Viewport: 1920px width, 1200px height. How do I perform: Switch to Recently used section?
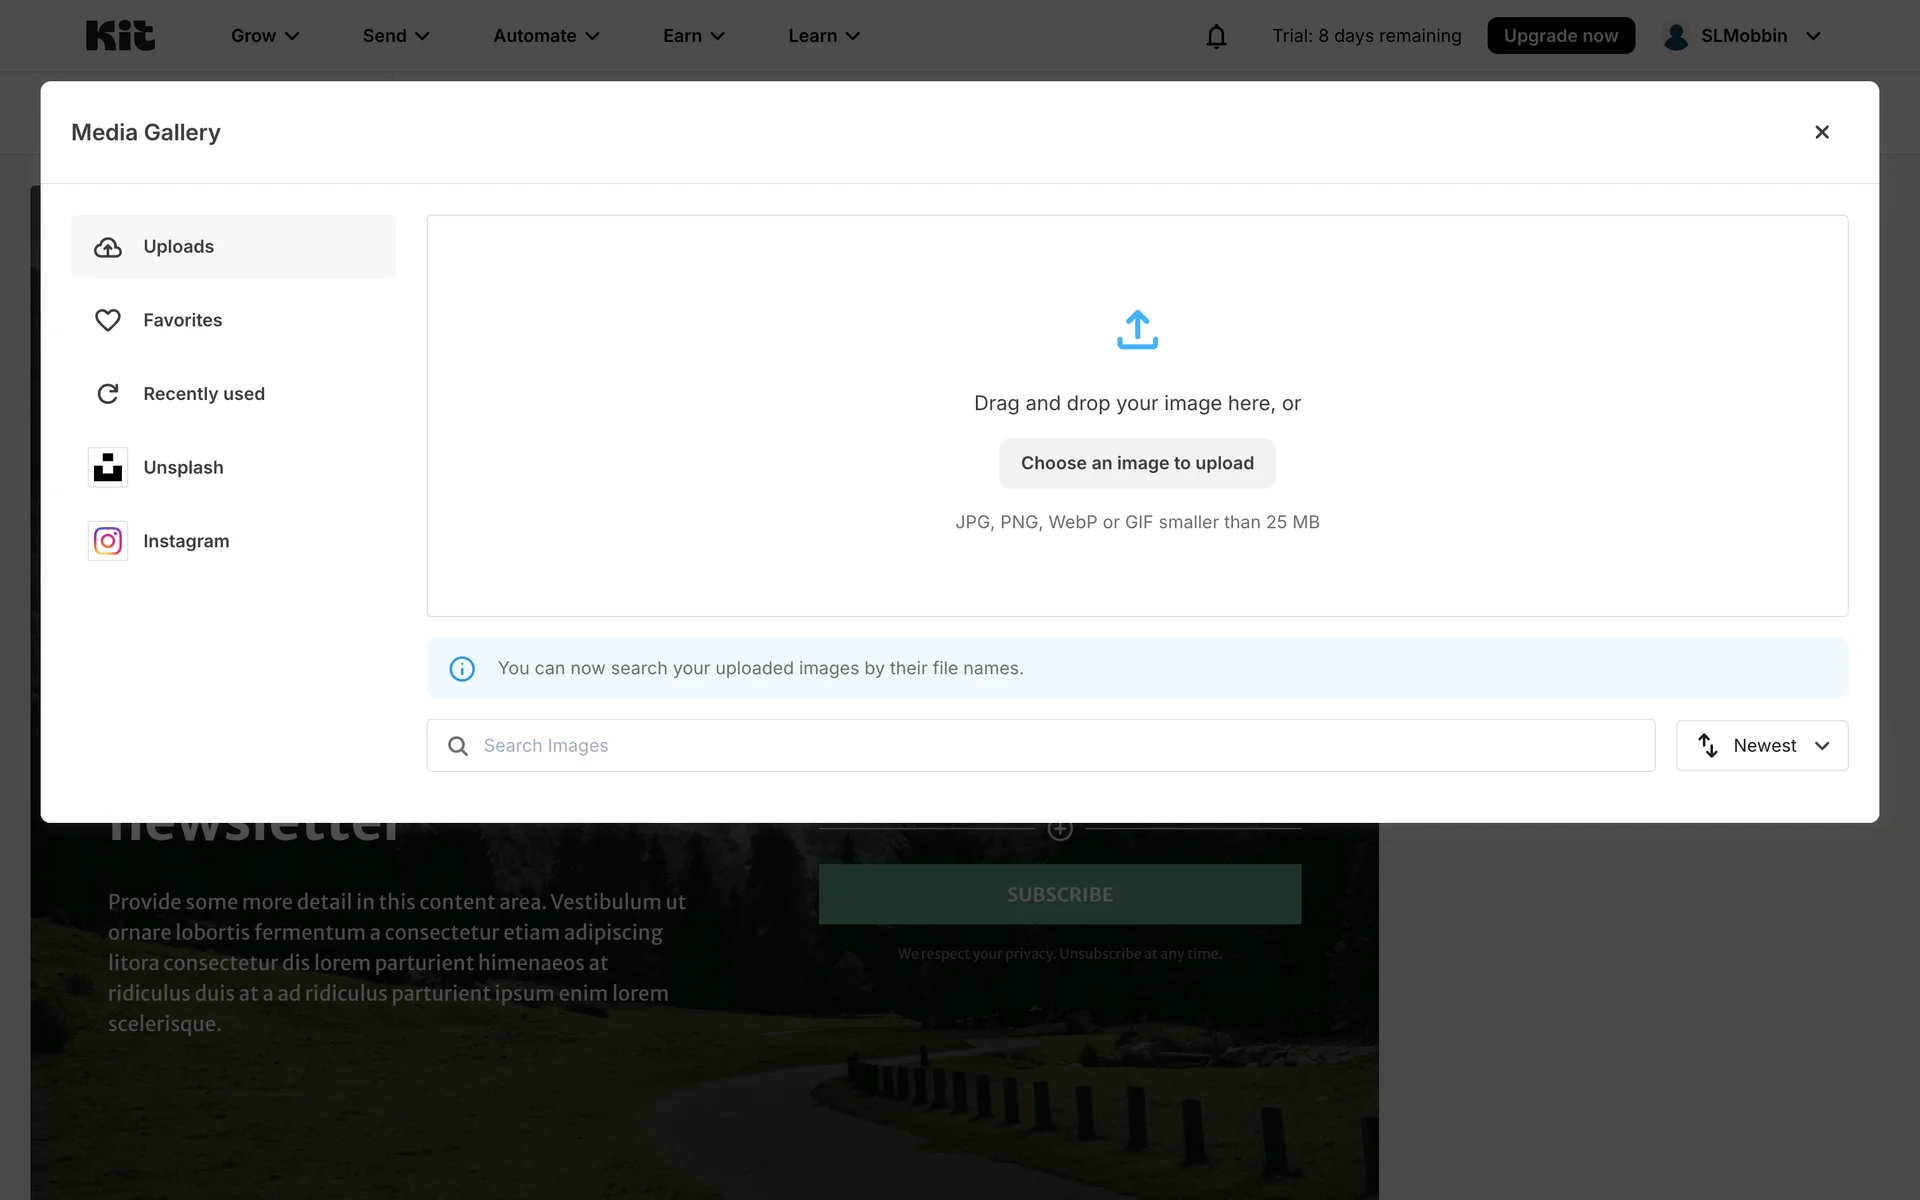204,394
